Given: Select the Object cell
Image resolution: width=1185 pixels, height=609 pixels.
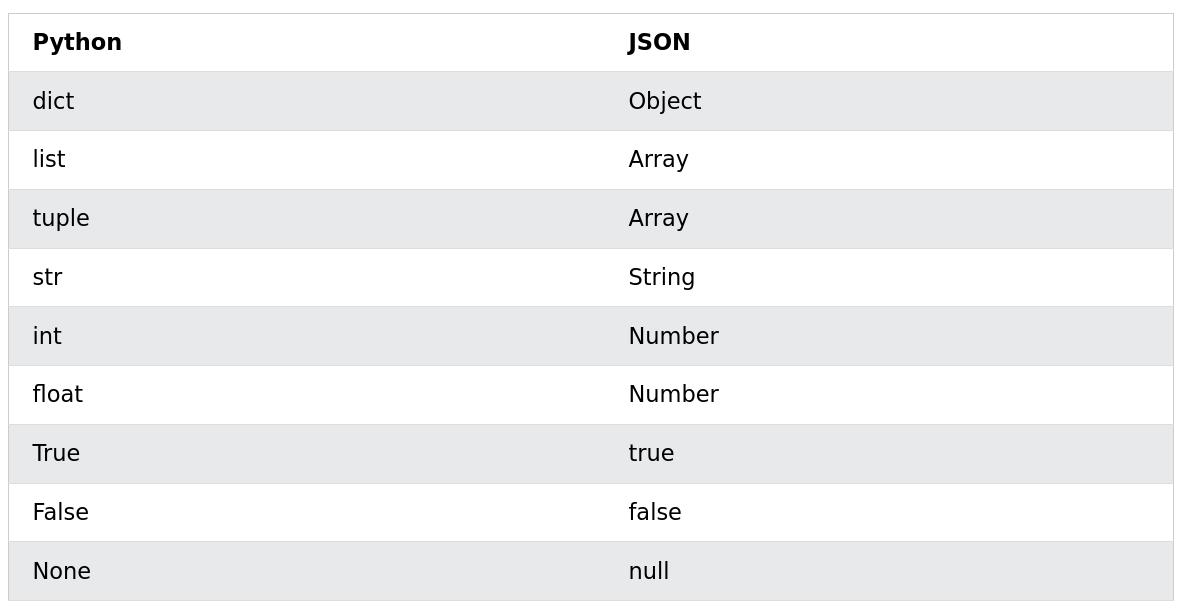Looking at the screenshot, I should [664, 102].
